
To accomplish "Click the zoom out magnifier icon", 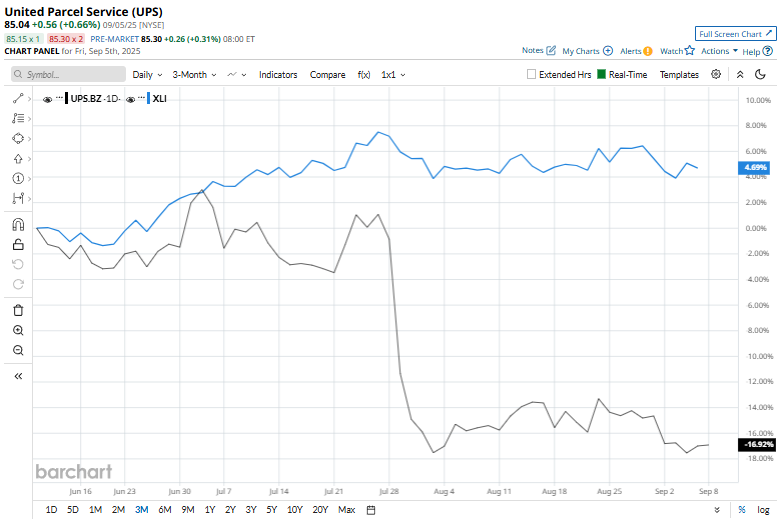I will [x=18, y=350].
